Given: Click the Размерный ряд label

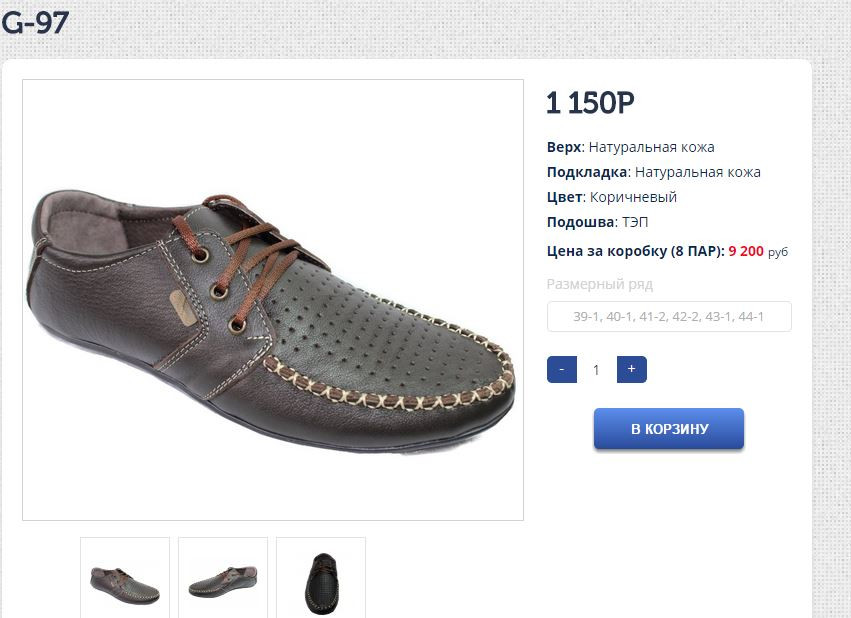Looking at the screenshot, I should (x=599, y=284).
